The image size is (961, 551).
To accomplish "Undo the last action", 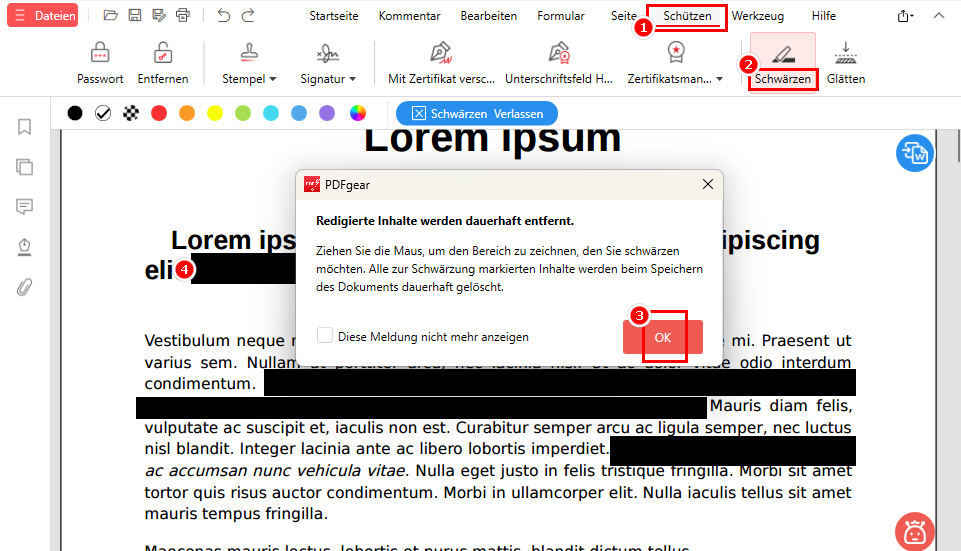I will [224, 15].
